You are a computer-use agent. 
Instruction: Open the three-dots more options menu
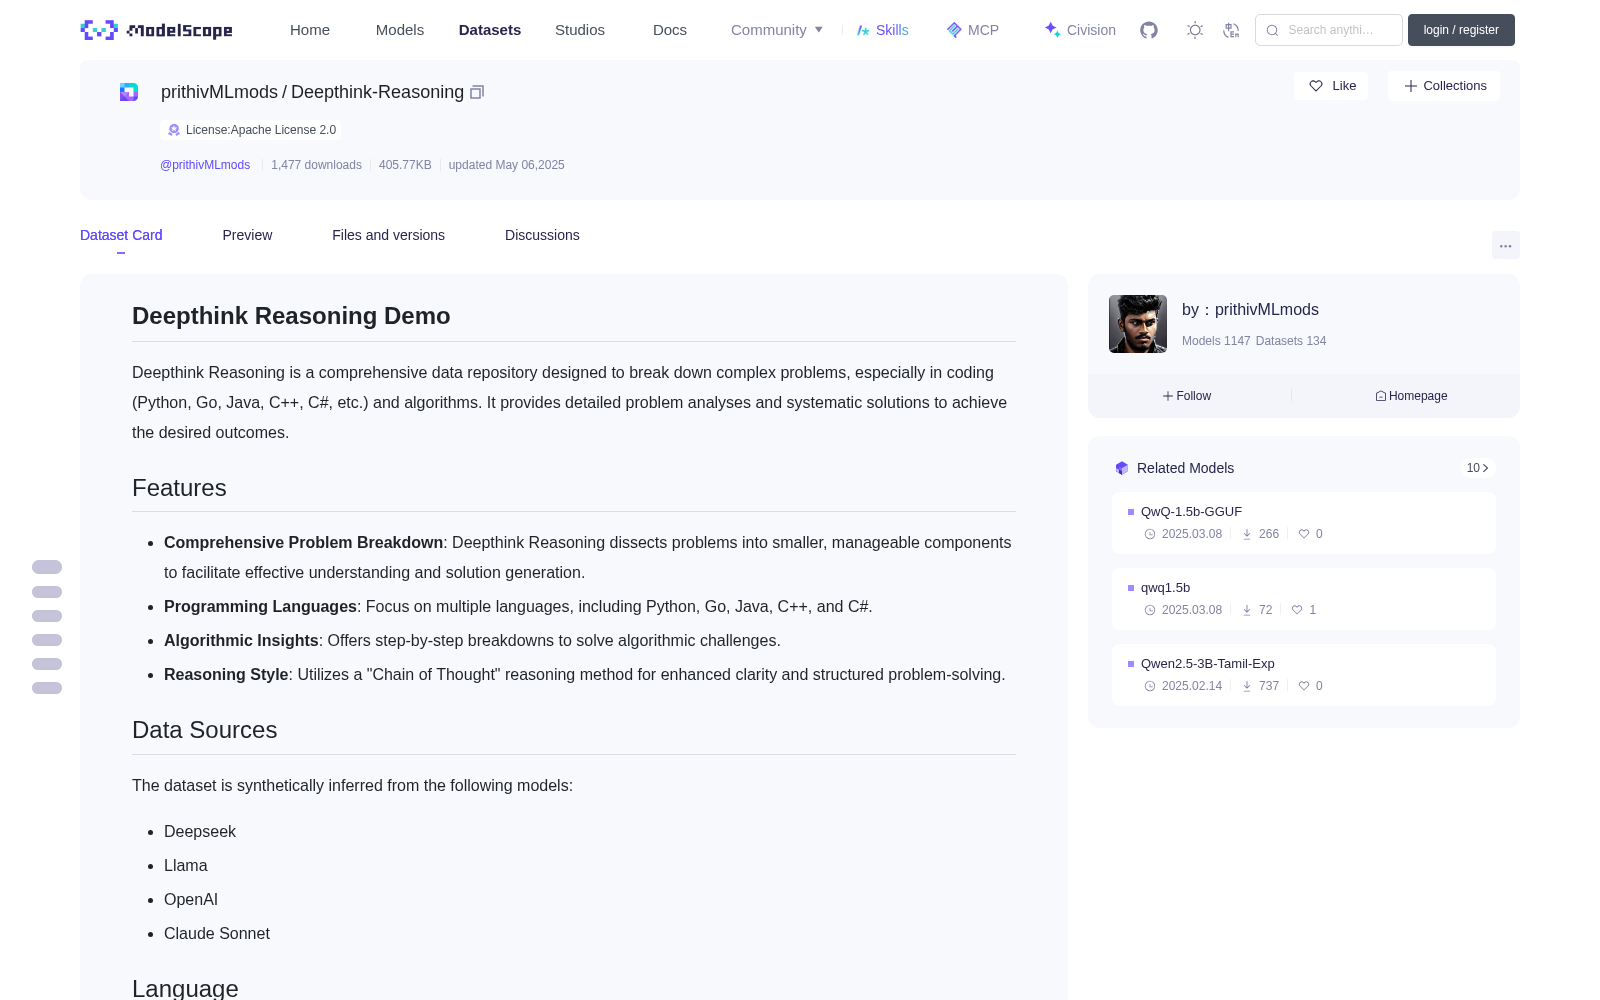click(1505, 245)
